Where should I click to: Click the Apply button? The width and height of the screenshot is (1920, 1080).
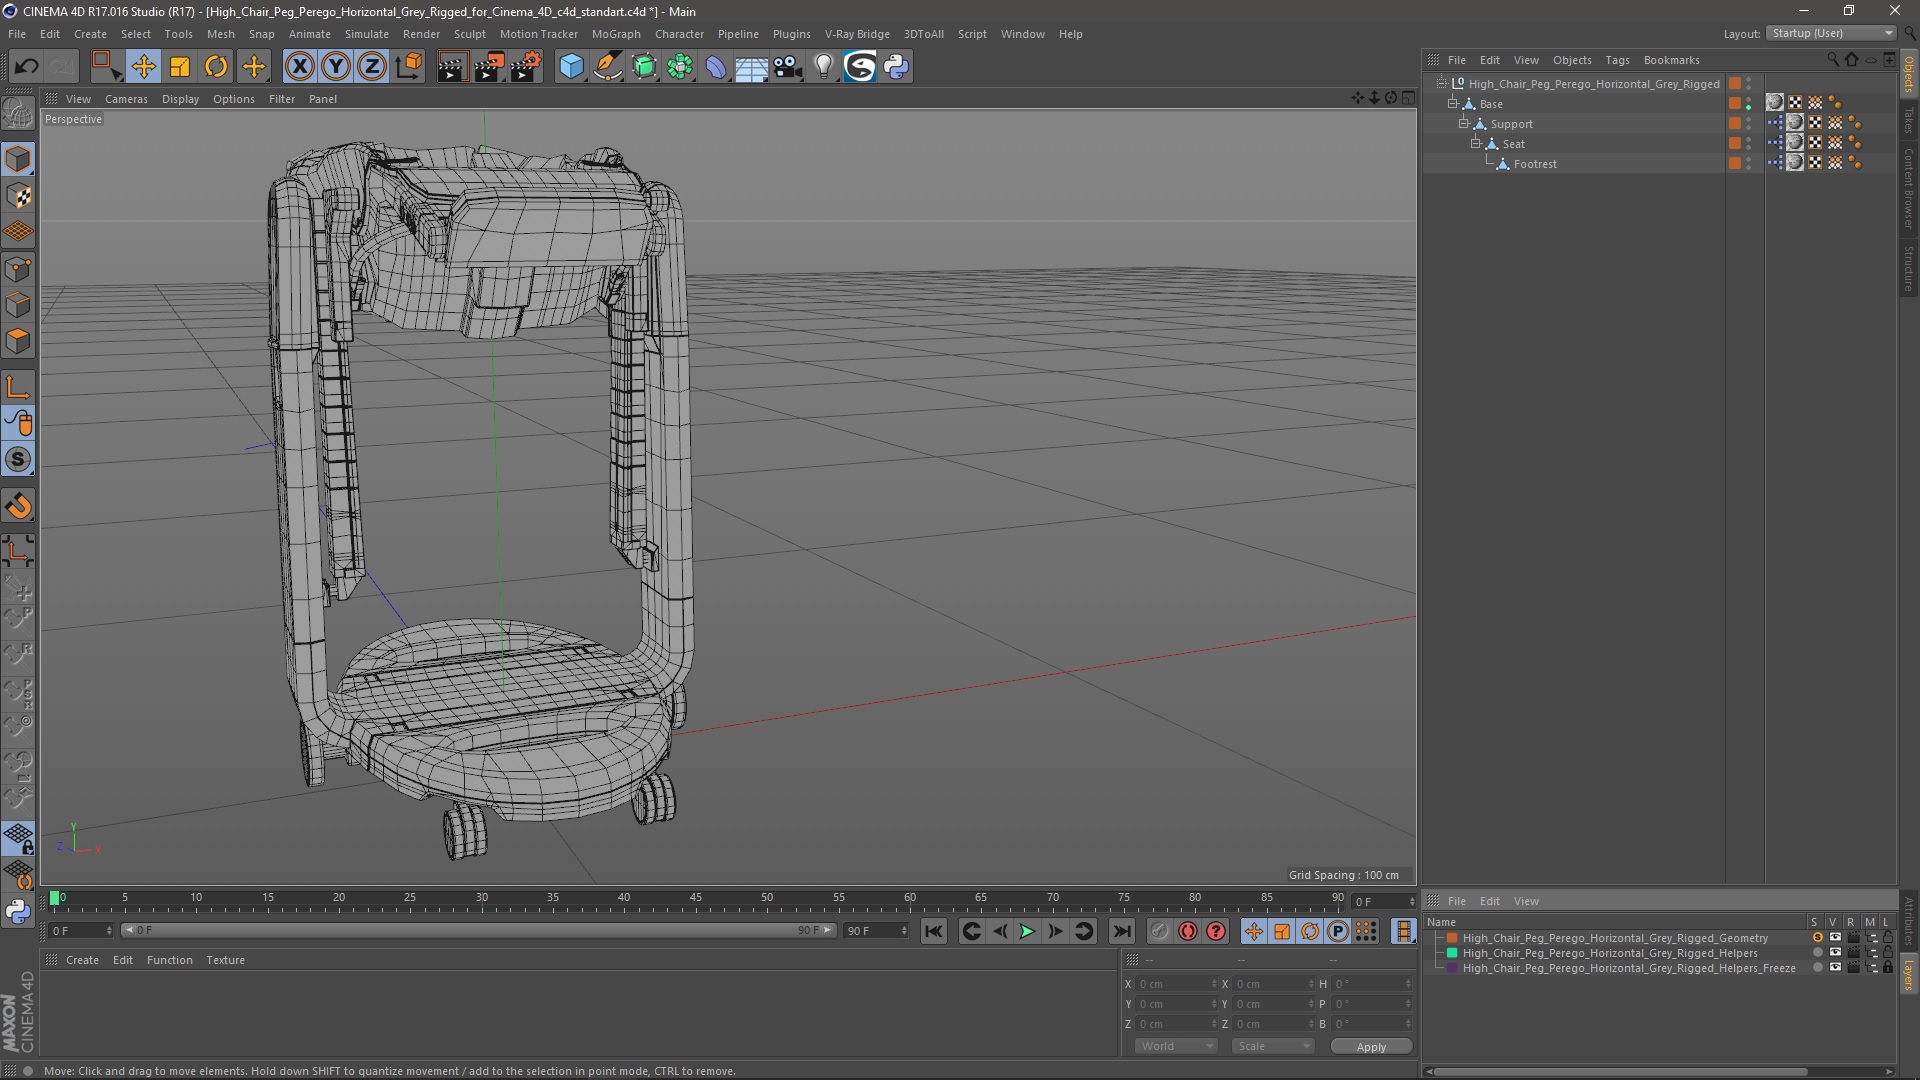click(x=1371, y=1046)
